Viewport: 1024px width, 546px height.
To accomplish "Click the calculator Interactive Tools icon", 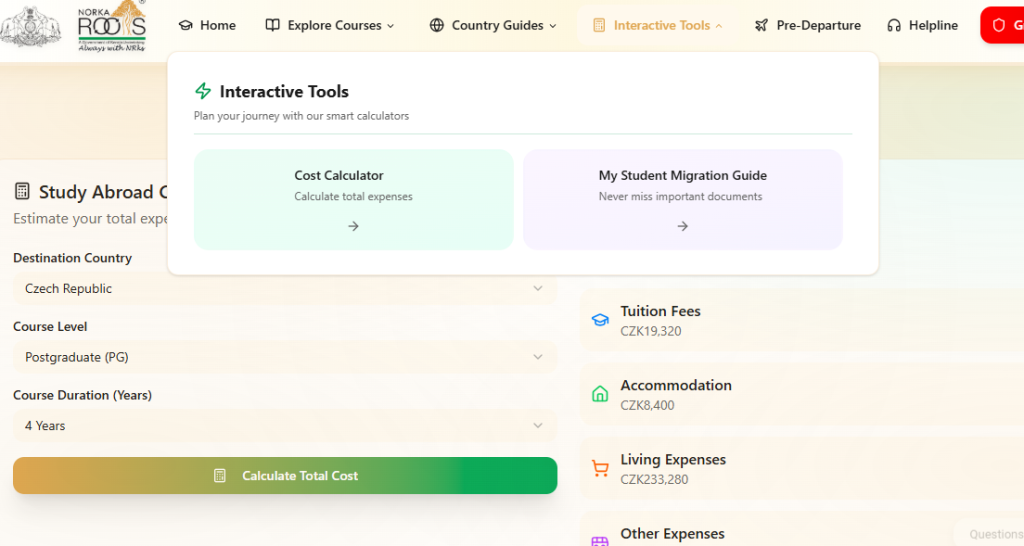I will (599, 25).
